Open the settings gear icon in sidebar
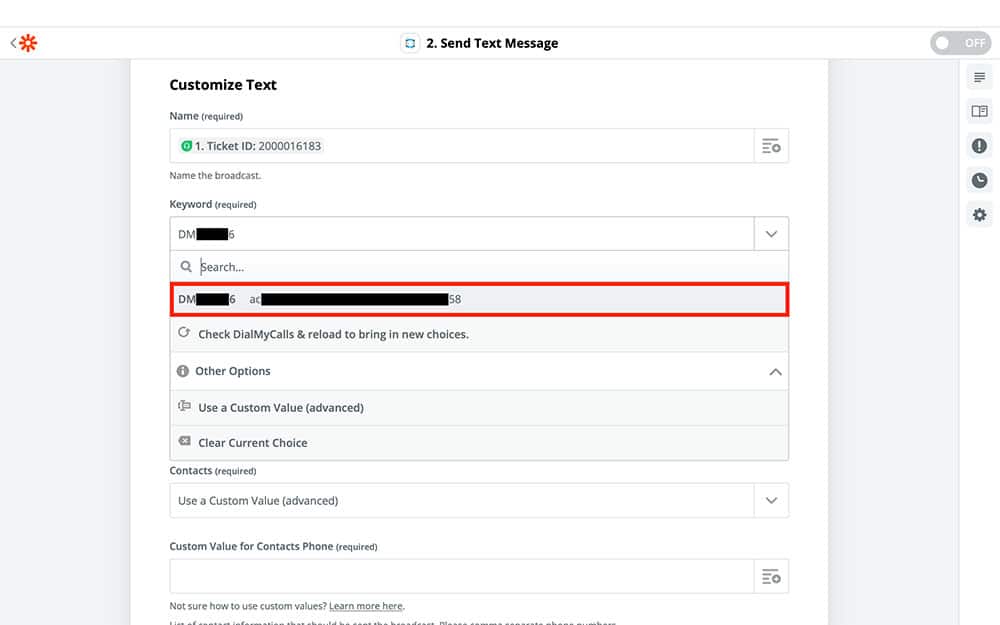 pyautogui.click(x=979, y=215)
